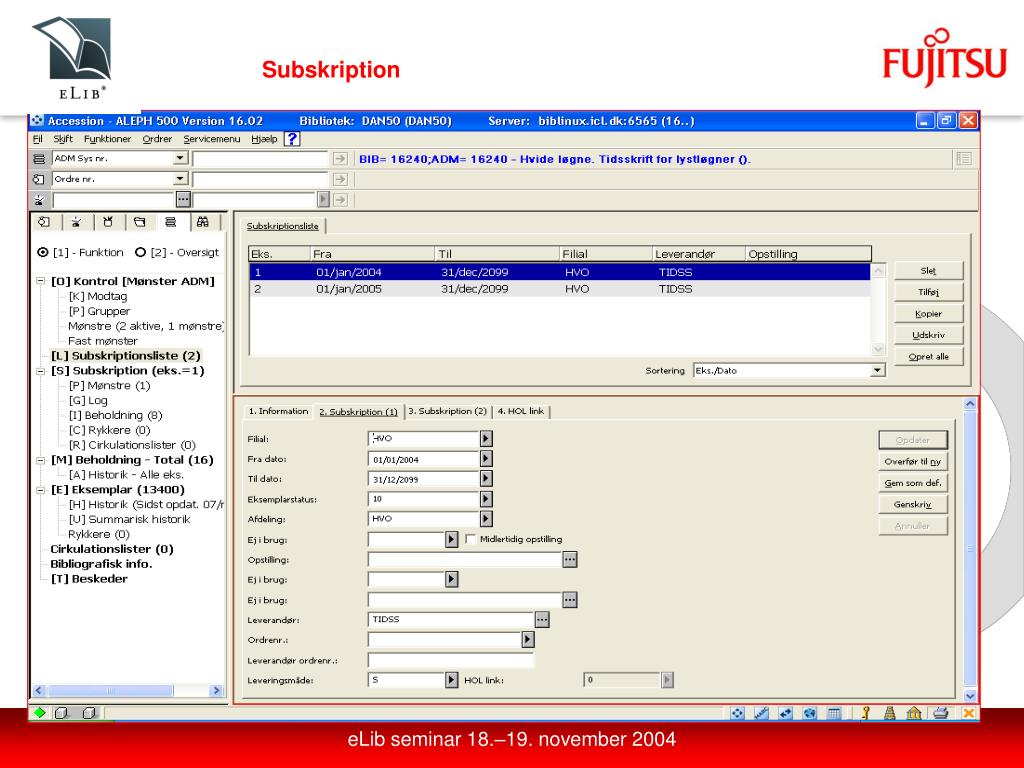Click the library building icon in status bar
The height and width of the screenshot is (768, 1024).
[x=914, y=713]
